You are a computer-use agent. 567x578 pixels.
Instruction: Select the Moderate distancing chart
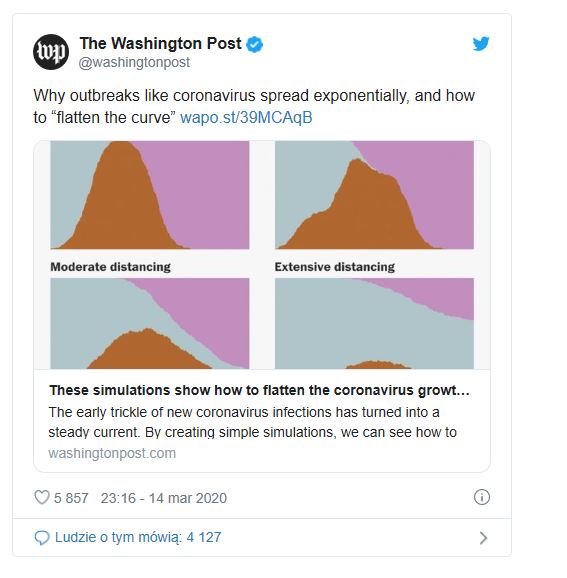click(x=150, y=323)
